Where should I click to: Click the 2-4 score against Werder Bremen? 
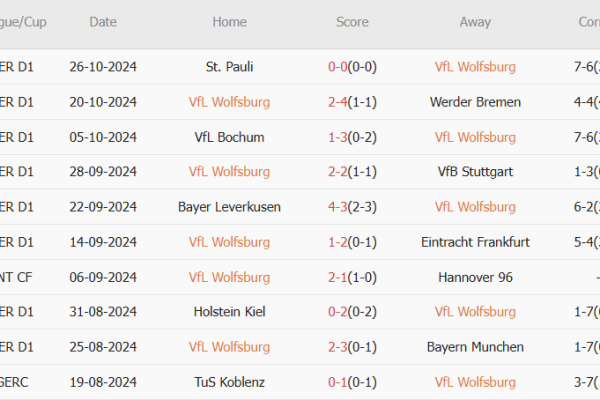point(351,102)
